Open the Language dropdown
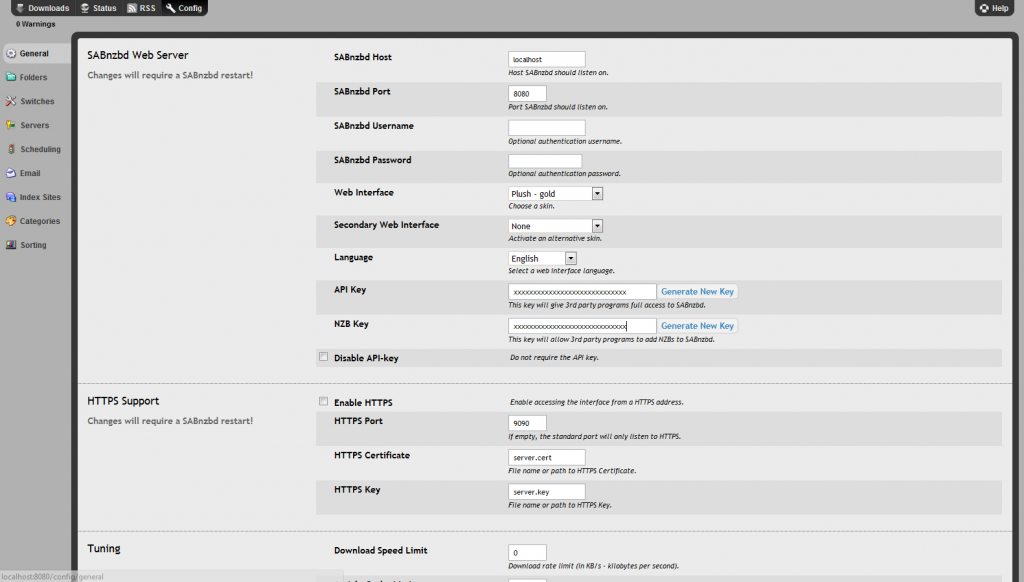The height and width of the screenshot is (582, 1024). (x=543, y=259)
